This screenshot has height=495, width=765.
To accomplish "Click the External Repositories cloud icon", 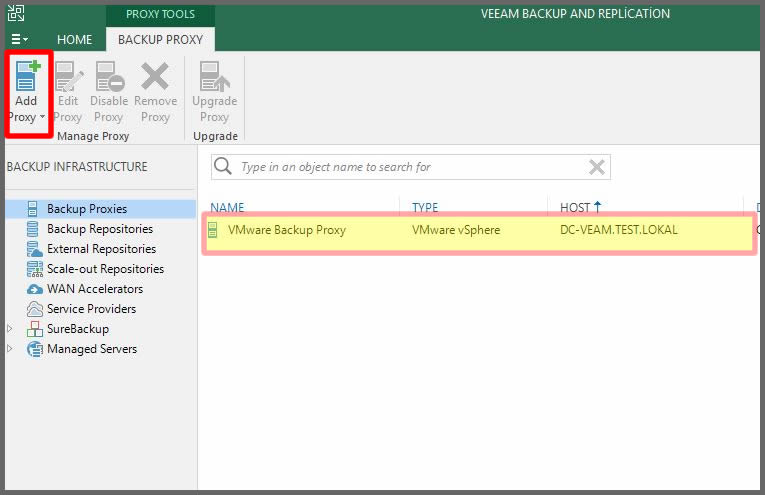I will pos(34,249).
